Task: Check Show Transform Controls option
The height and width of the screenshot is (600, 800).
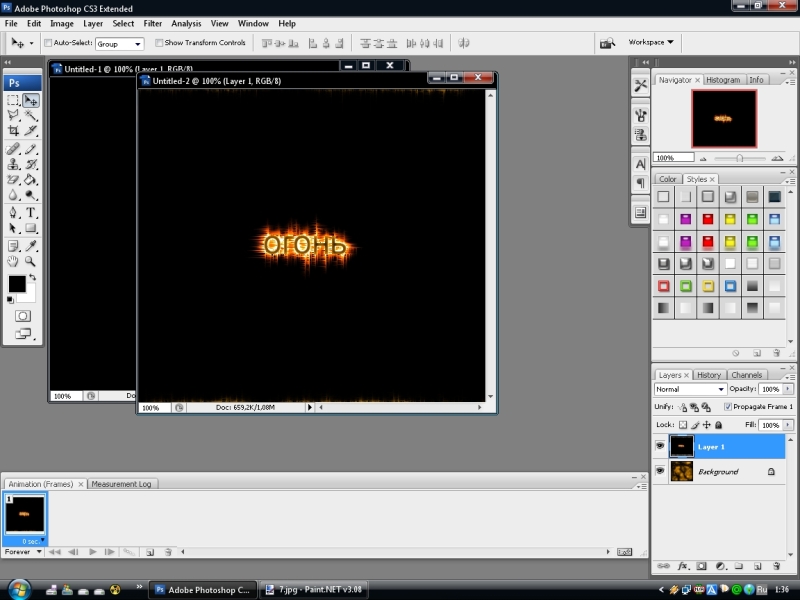Action: 159,43
